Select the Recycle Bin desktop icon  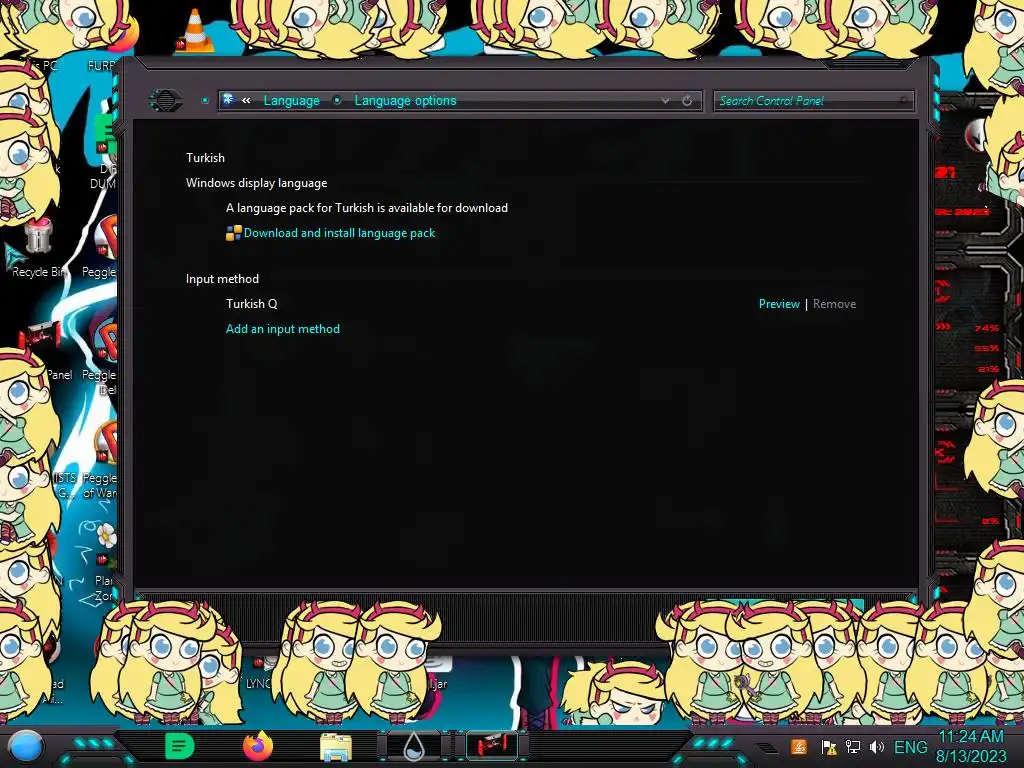39,248
